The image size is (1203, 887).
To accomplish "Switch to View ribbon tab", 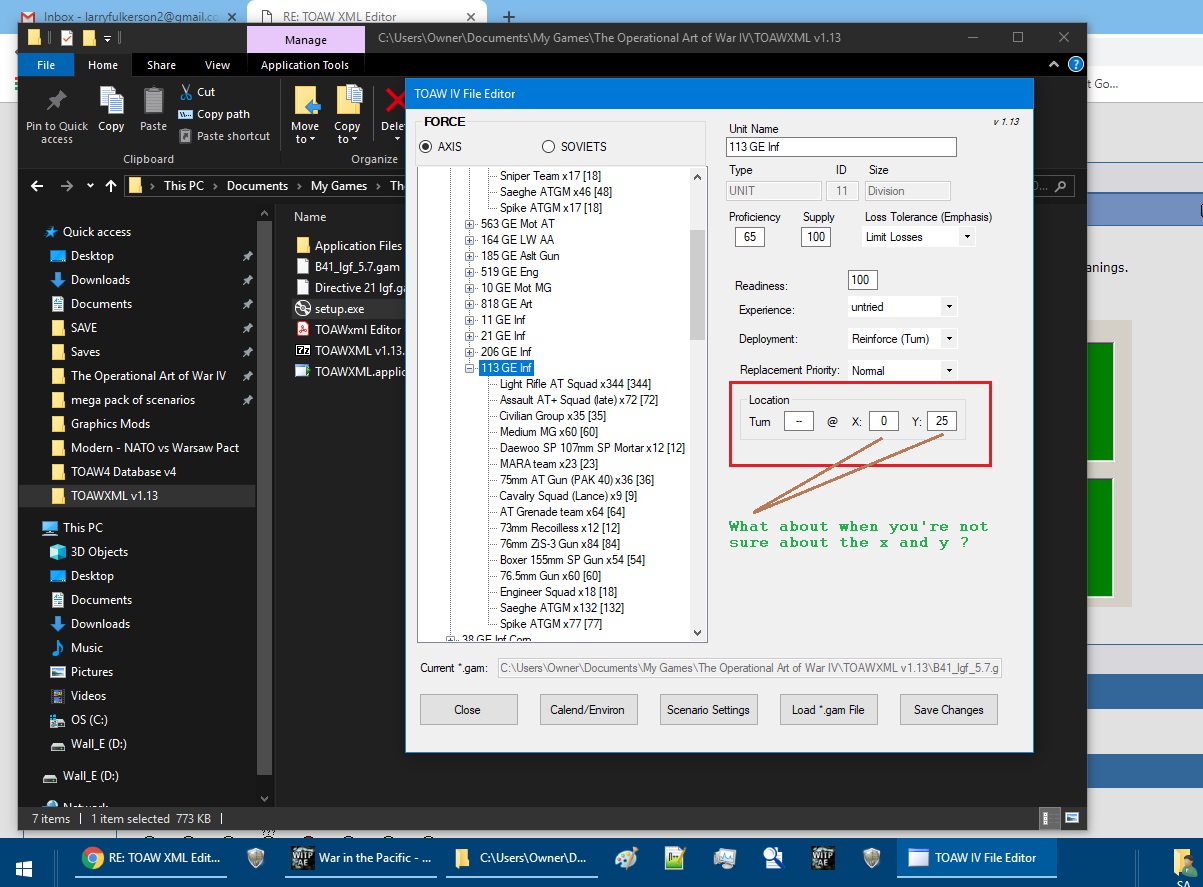I will [x=217, y=65].
